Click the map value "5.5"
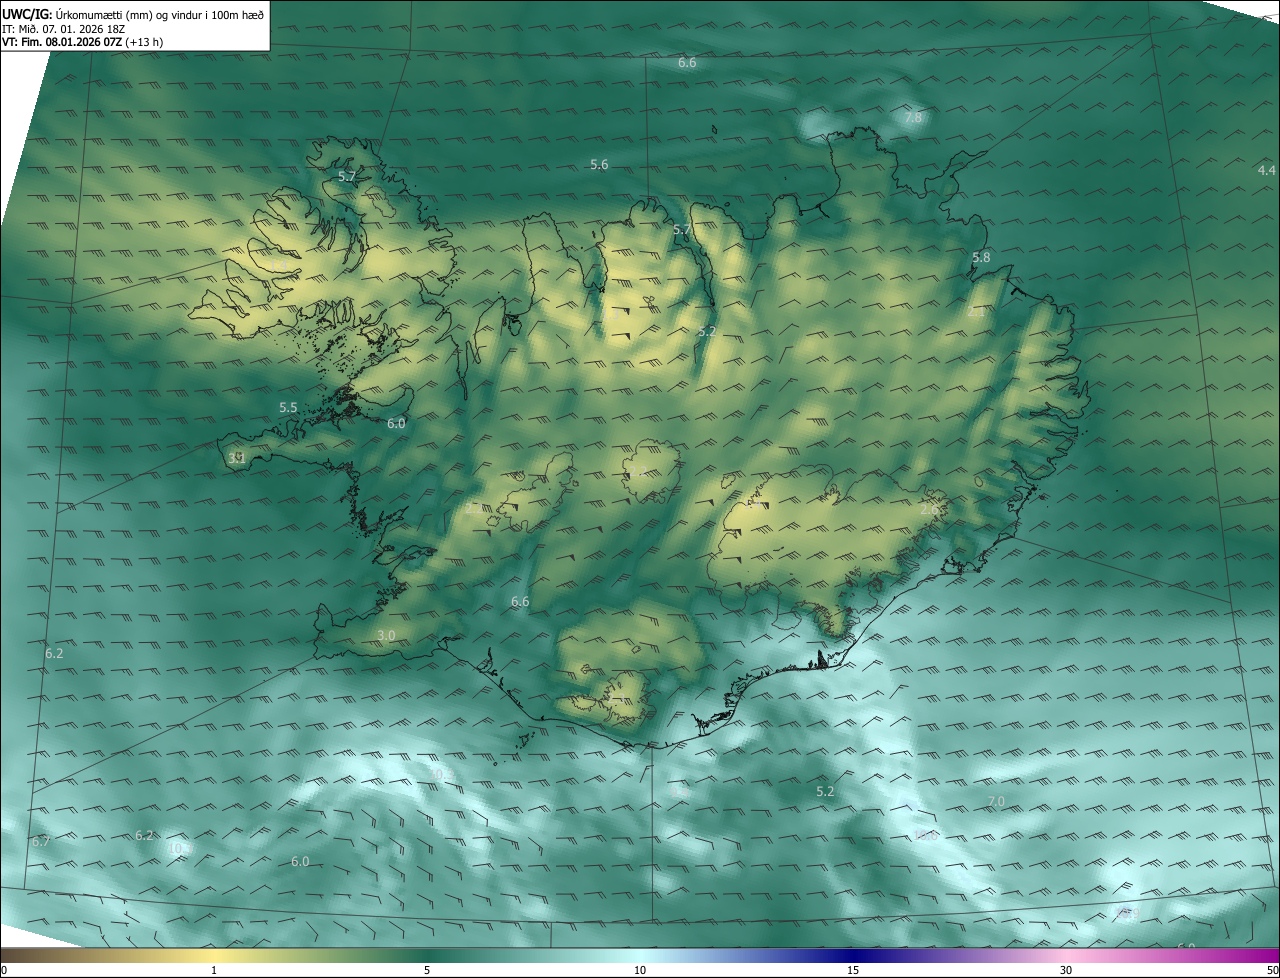The height and width of the screenshot is (978, 1280). click(288, 408)
